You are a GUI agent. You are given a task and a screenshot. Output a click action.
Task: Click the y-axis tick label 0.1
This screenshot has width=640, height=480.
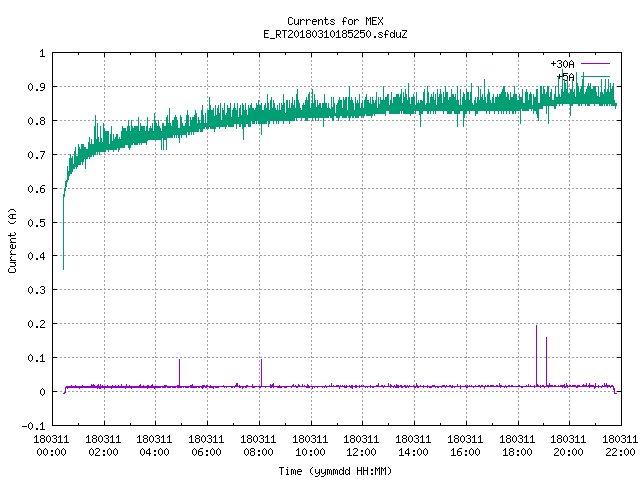[36, 358]
